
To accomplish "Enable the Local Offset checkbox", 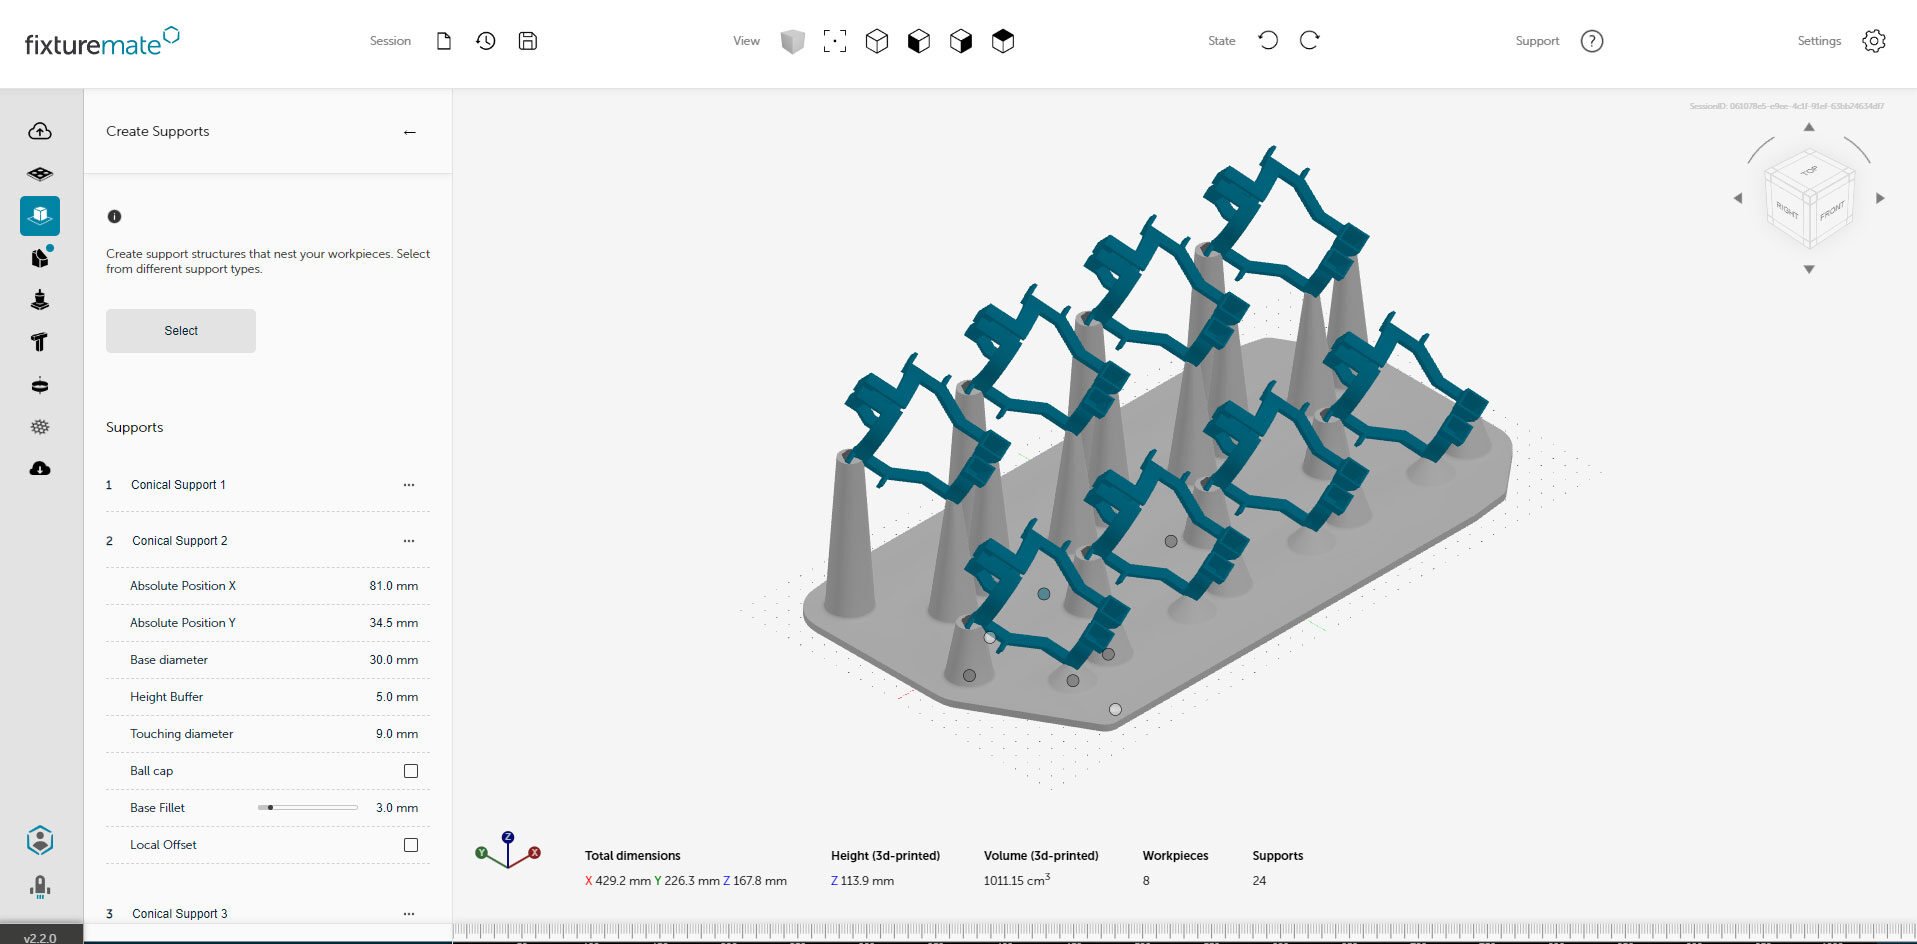I will click(x=411, y=845).
